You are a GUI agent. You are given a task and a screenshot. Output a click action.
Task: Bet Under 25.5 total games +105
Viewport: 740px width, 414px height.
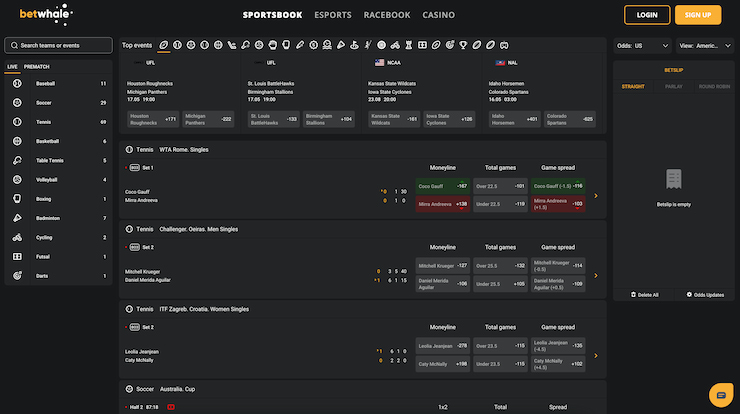pos(500,284)
